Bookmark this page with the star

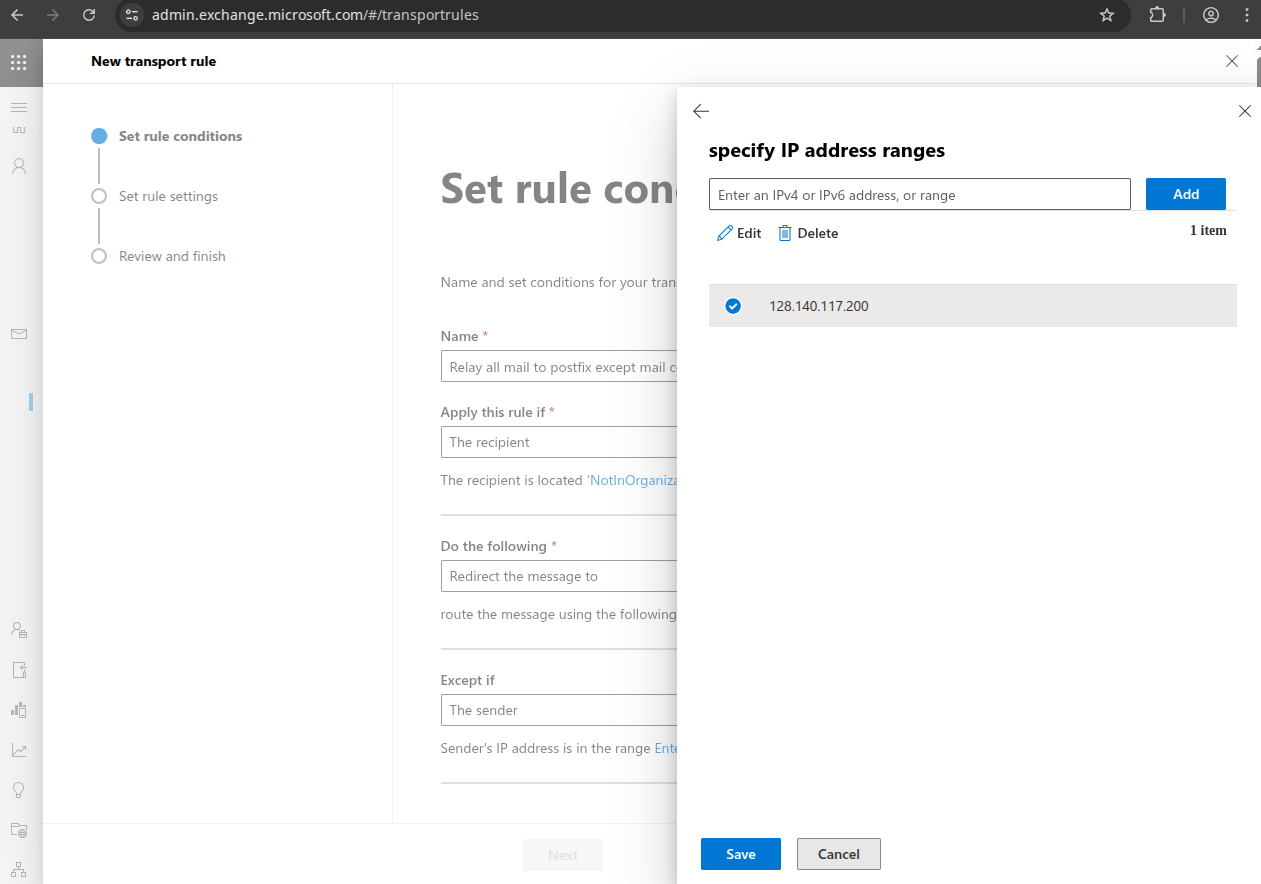click(x=1106, y=15)
